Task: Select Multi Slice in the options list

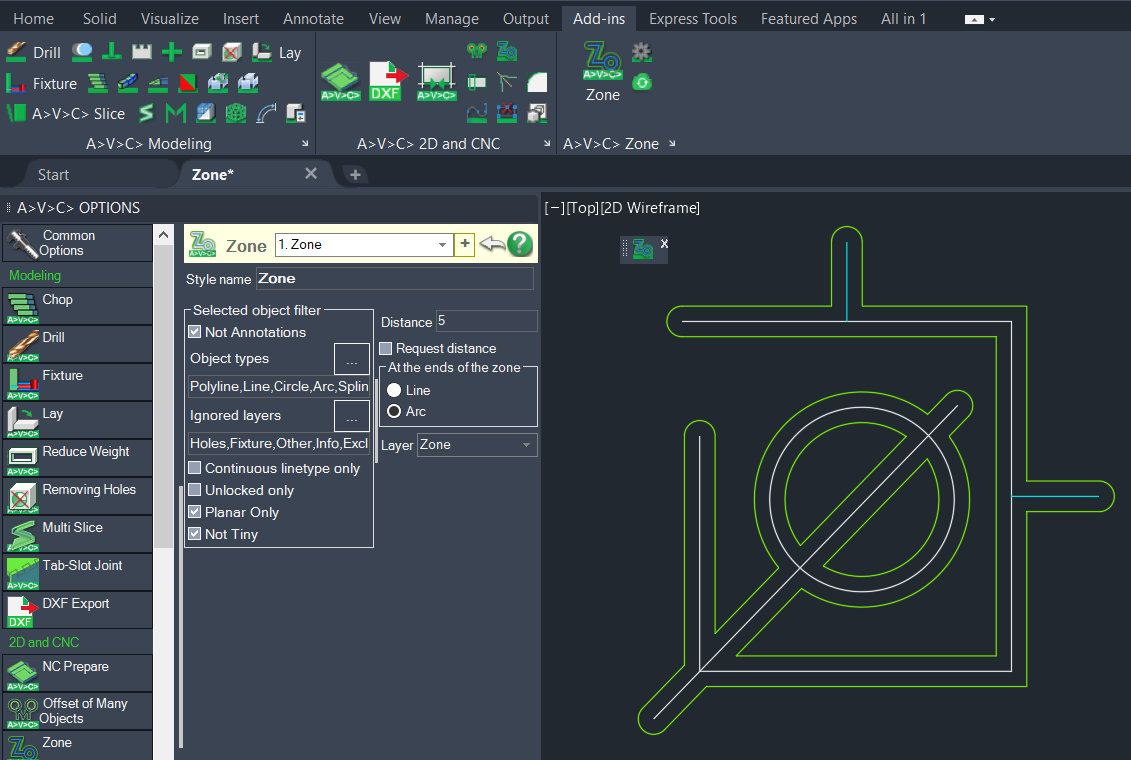Action: (x=77, y=533)
